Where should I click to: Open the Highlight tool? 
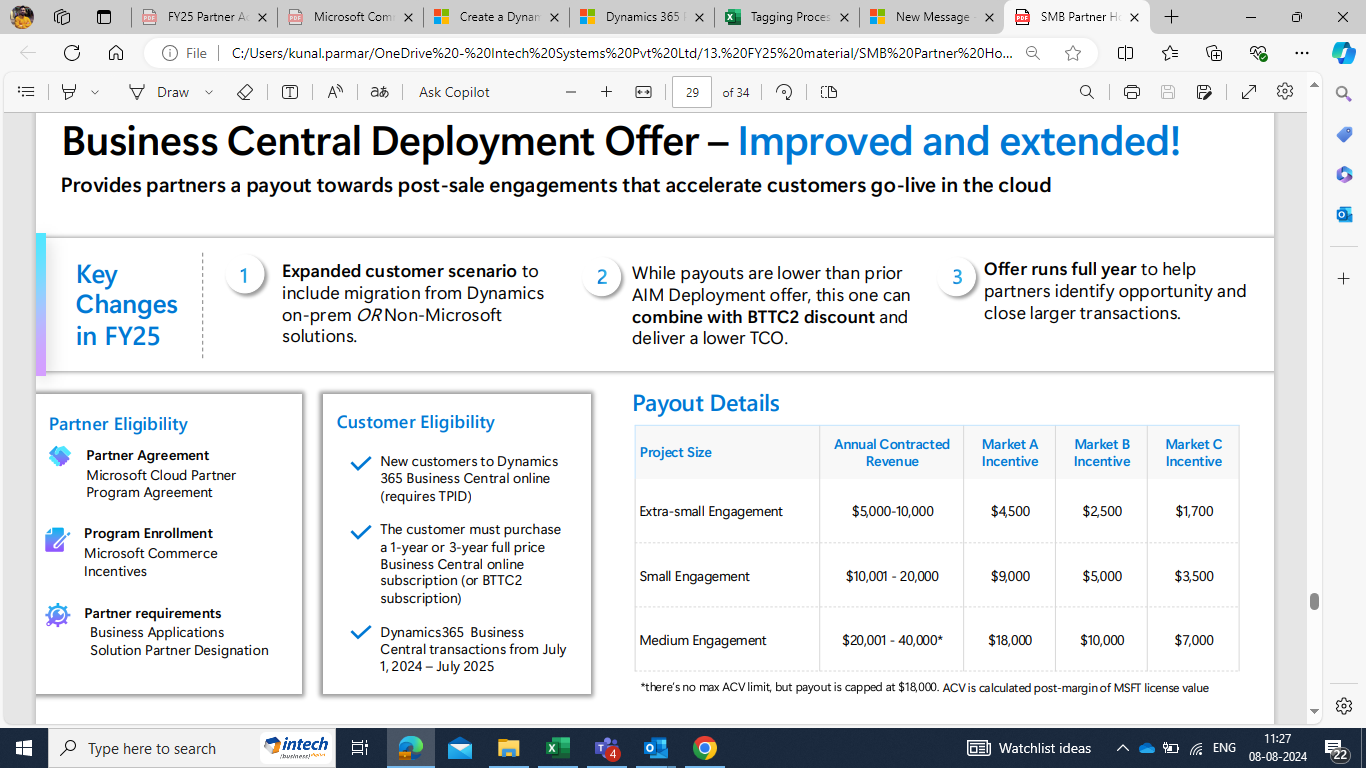(x=67, y=92)
